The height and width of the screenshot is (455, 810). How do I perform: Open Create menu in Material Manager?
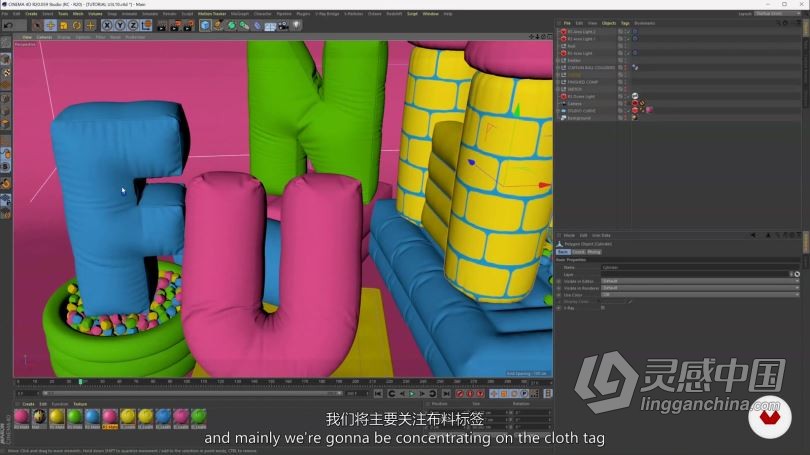tap(28, 404)
